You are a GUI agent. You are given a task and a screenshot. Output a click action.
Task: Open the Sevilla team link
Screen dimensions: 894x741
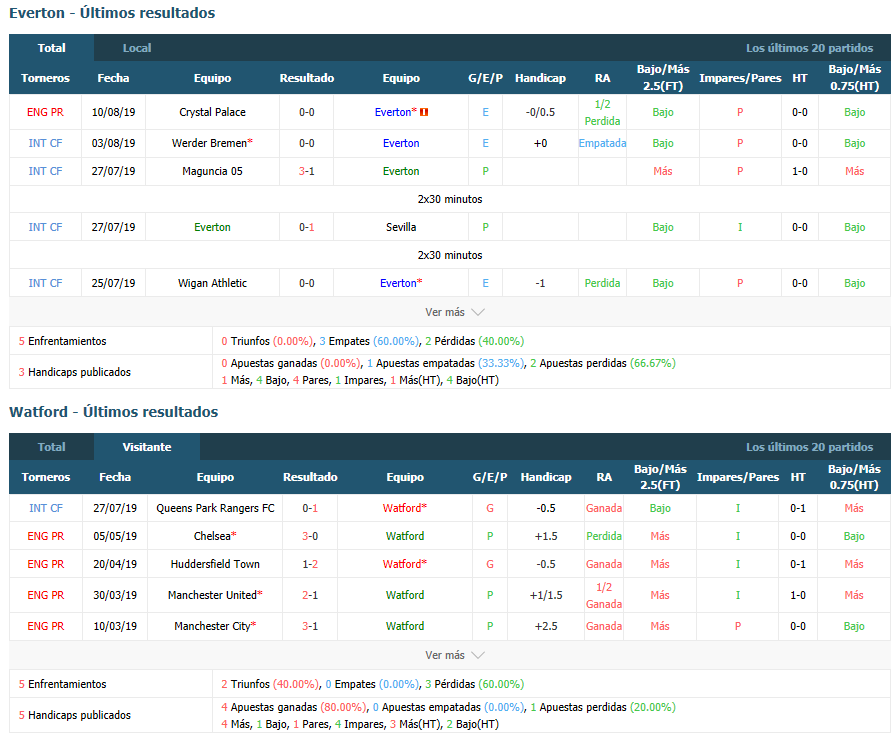coord(401,227)
